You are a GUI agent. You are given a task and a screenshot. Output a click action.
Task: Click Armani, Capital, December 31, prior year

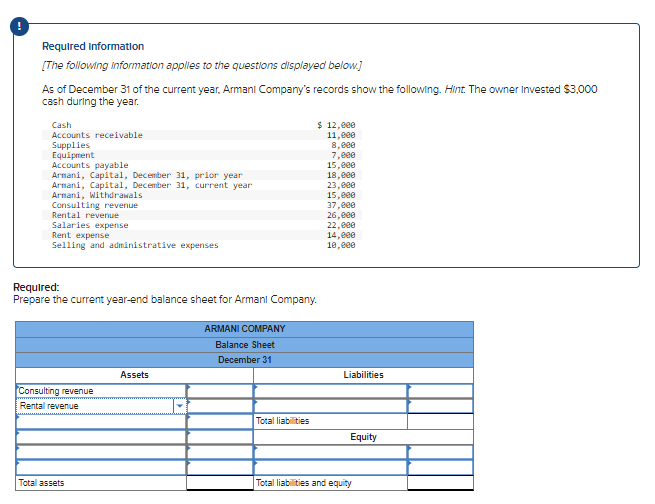click(x=147, y=175)
